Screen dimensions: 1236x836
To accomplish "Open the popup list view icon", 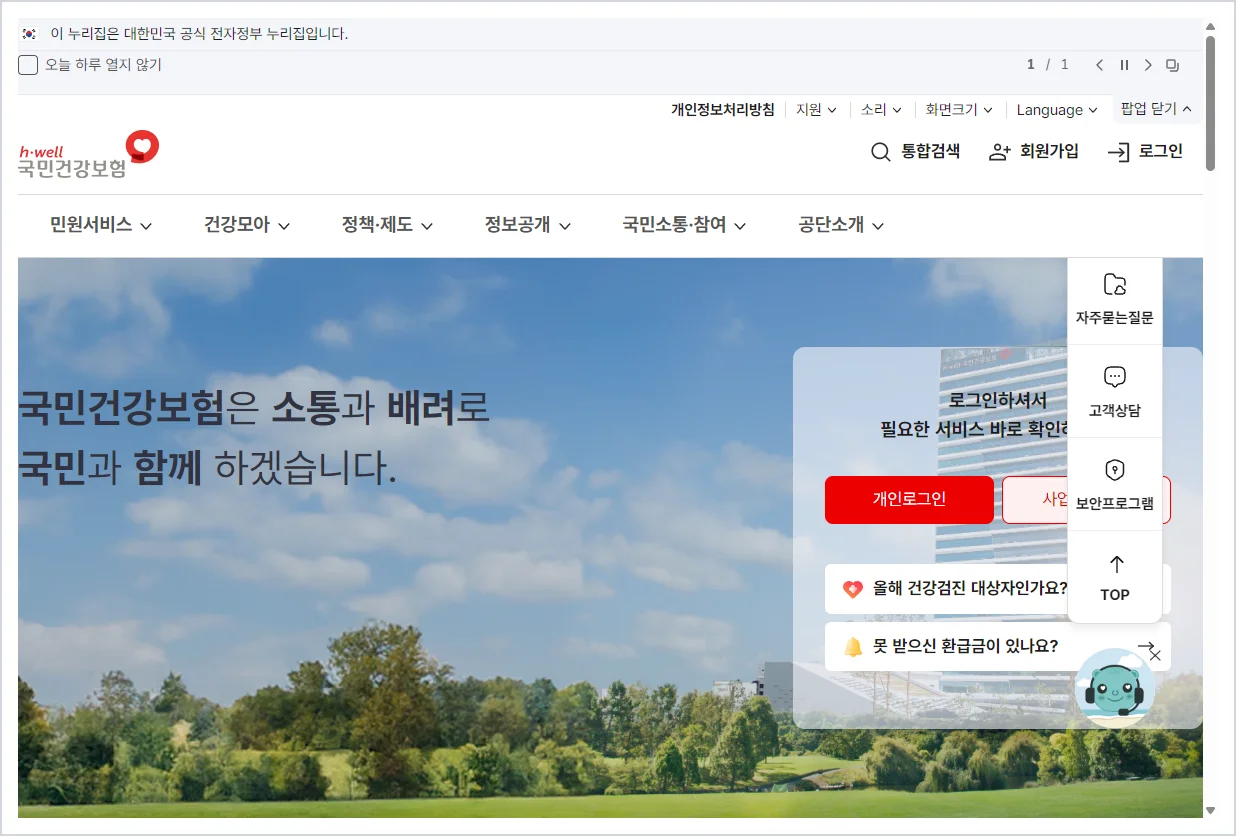I will pyautogui.click(x=1173, y=65).
